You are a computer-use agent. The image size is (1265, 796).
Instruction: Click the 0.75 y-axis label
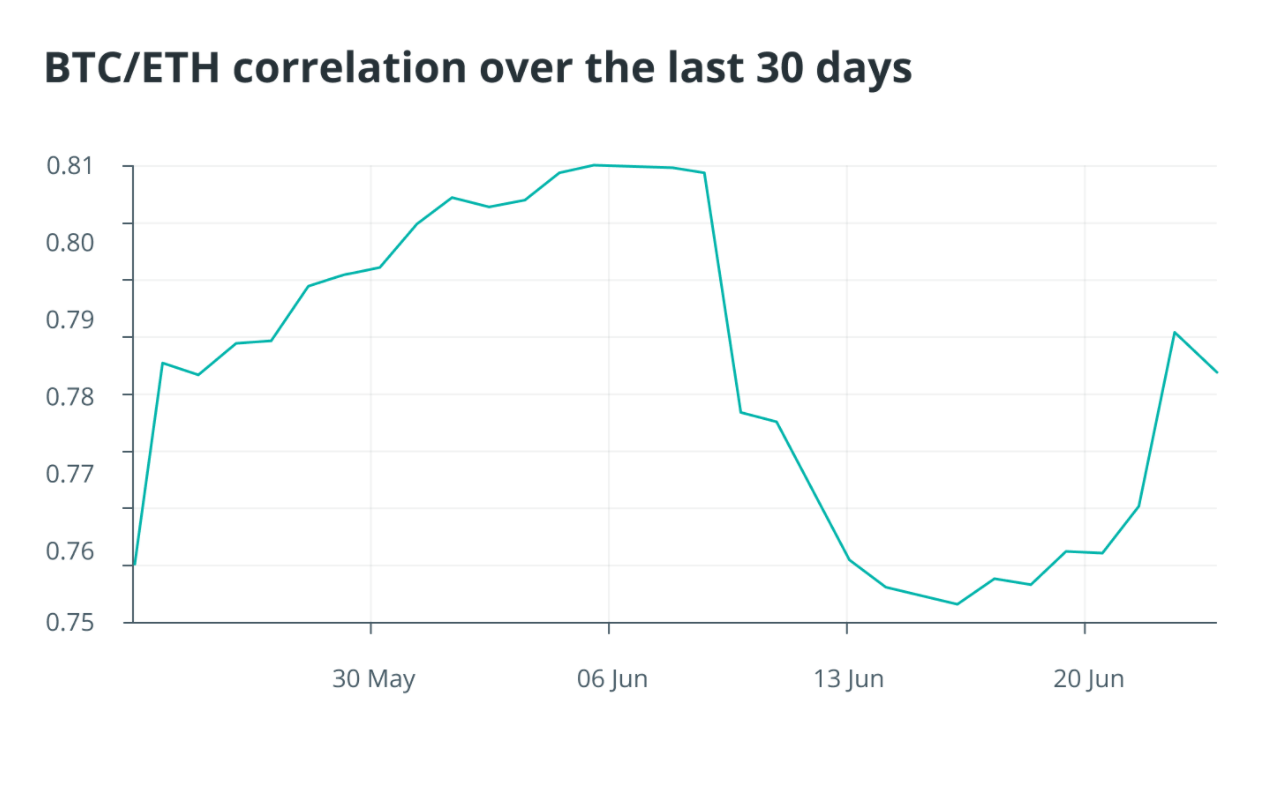(71, 622)
